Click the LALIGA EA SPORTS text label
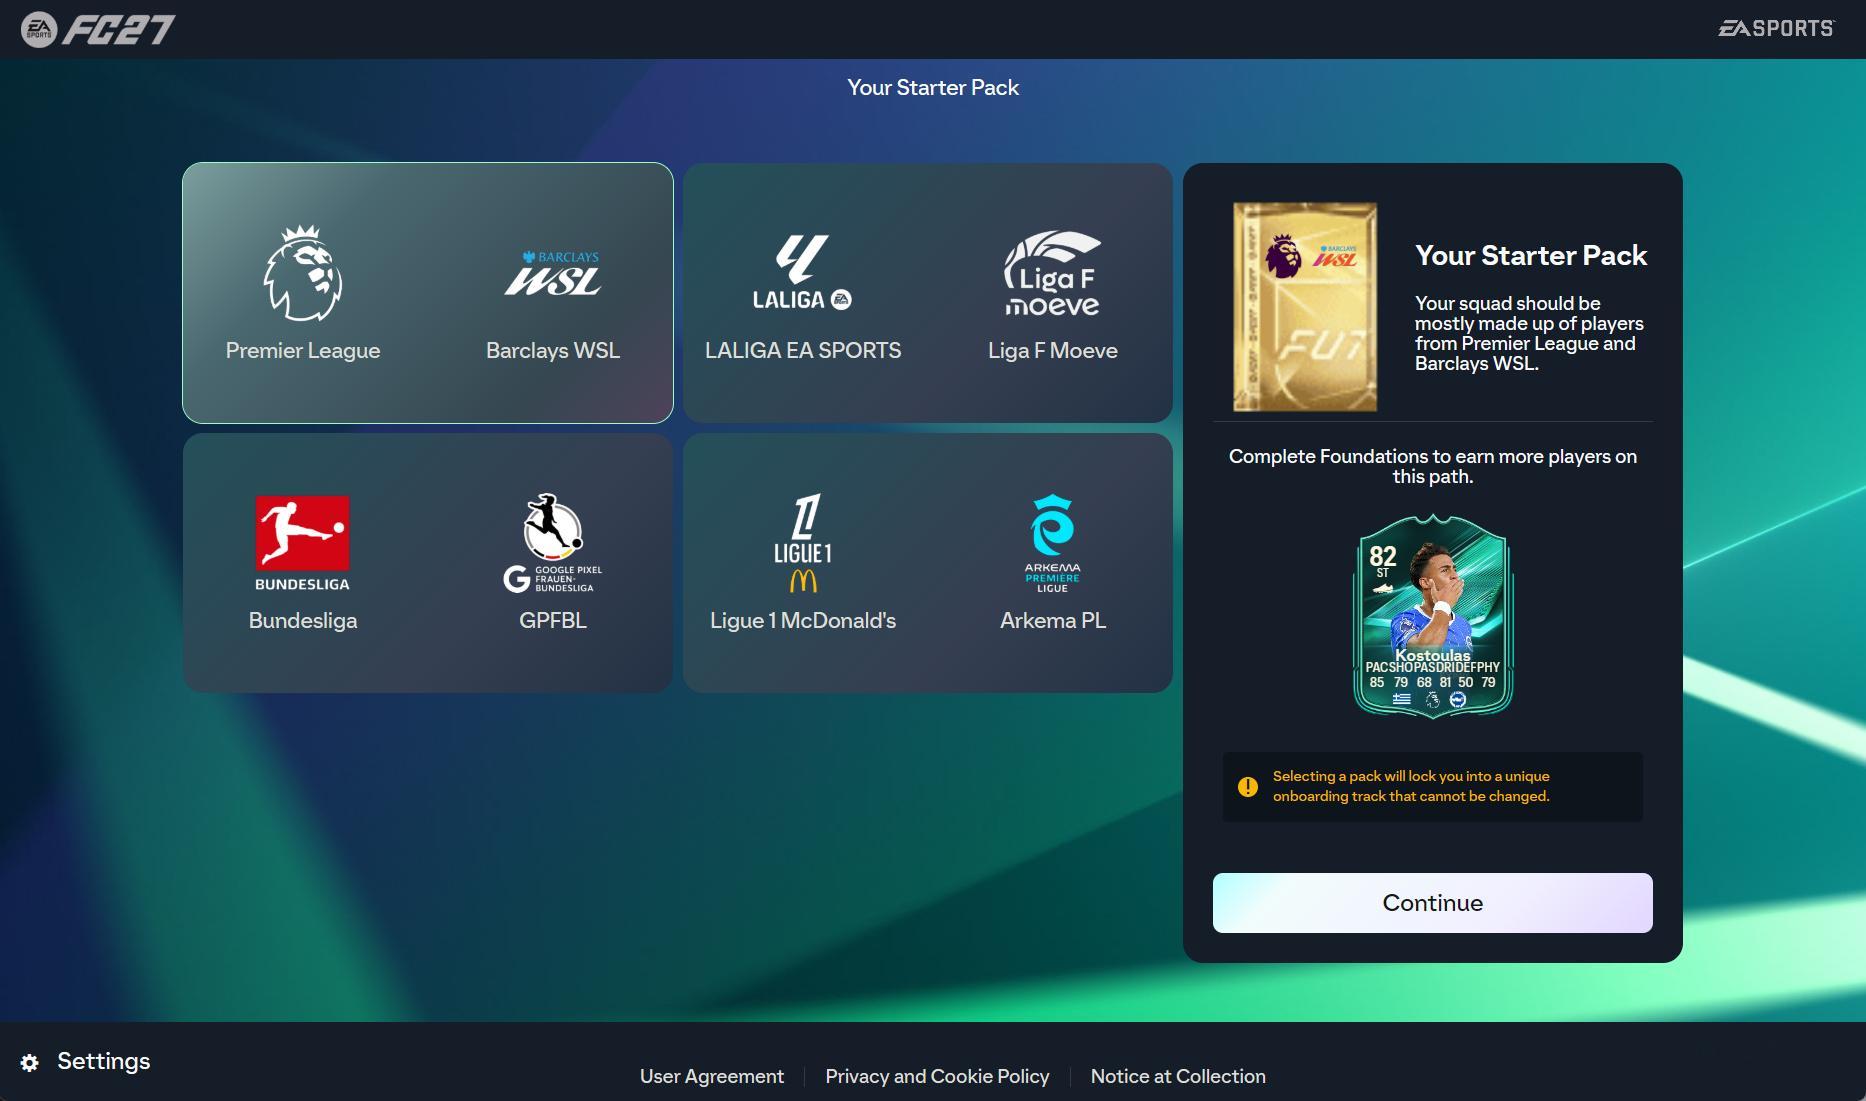 pyautogui.click(x=803, y=351)
